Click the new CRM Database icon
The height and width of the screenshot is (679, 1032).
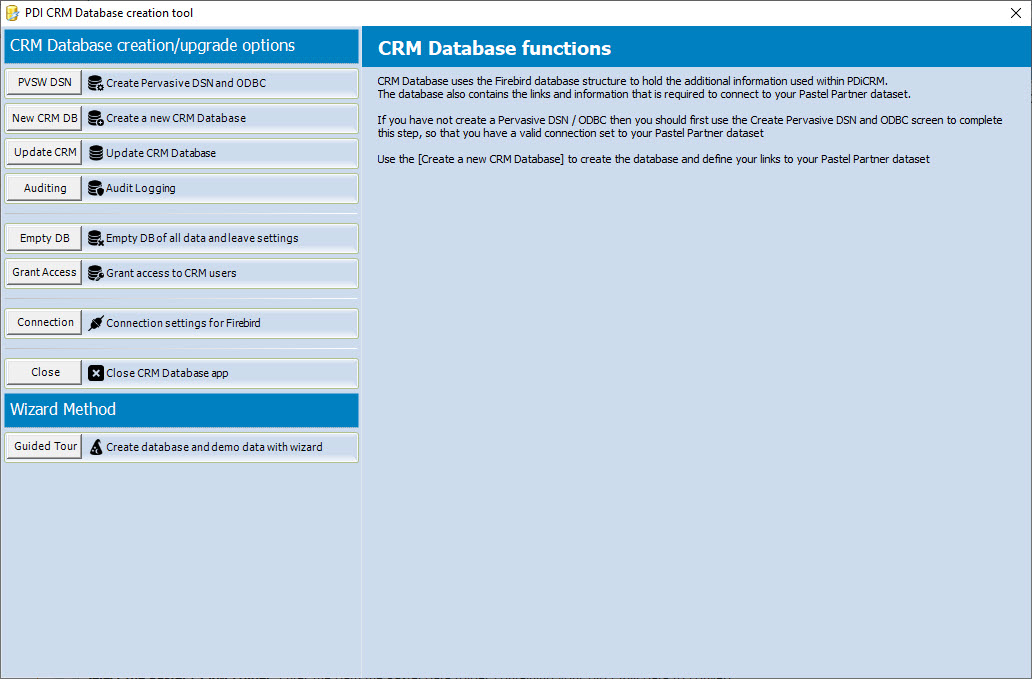pos(96,118)
